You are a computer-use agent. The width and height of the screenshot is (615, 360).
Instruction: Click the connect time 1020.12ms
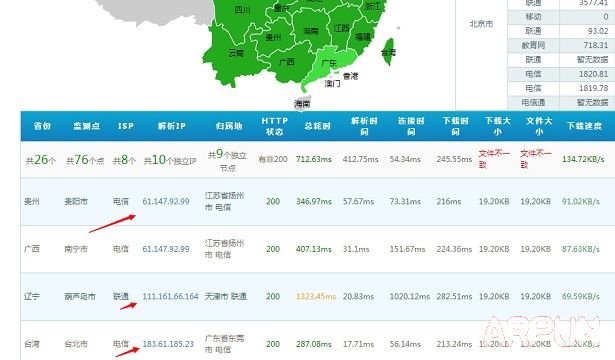tap(409, 296)
